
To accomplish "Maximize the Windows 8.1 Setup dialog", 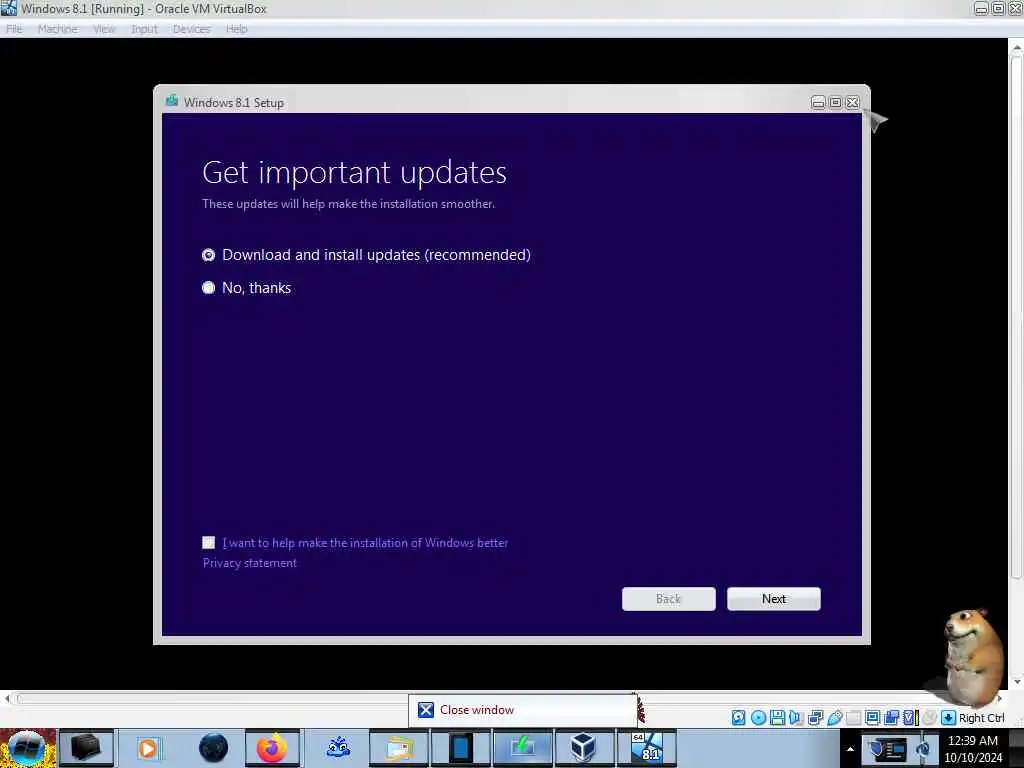I will pyautogui.click(x=835, y=103).
